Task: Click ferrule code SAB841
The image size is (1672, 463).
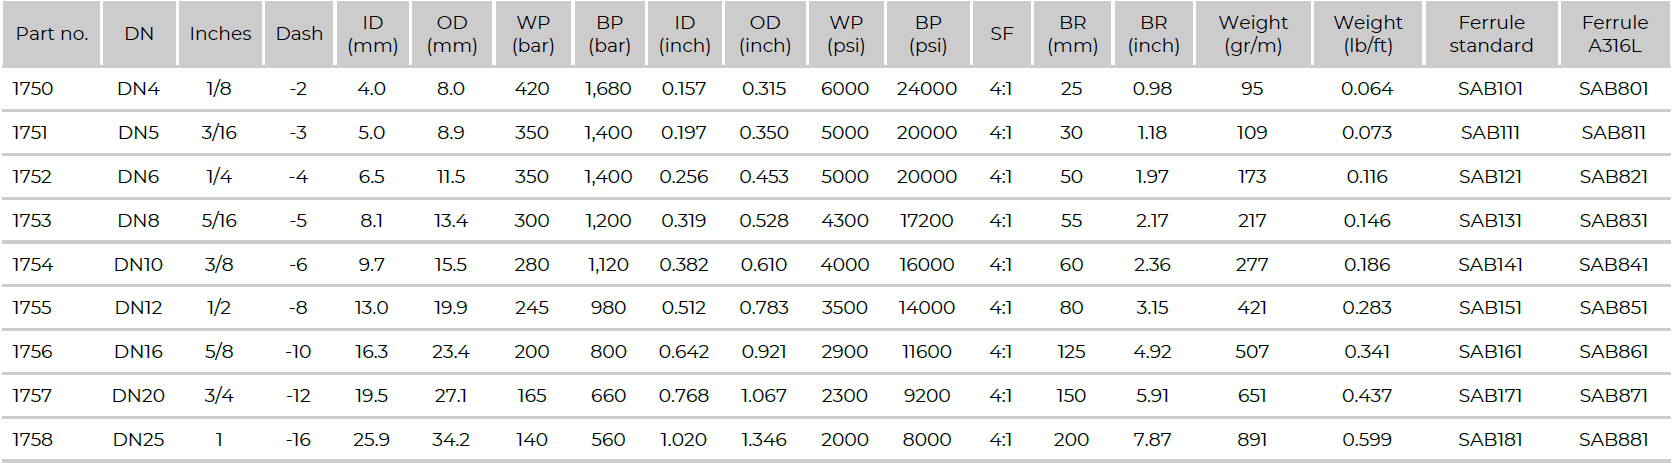Action: 1613,265
